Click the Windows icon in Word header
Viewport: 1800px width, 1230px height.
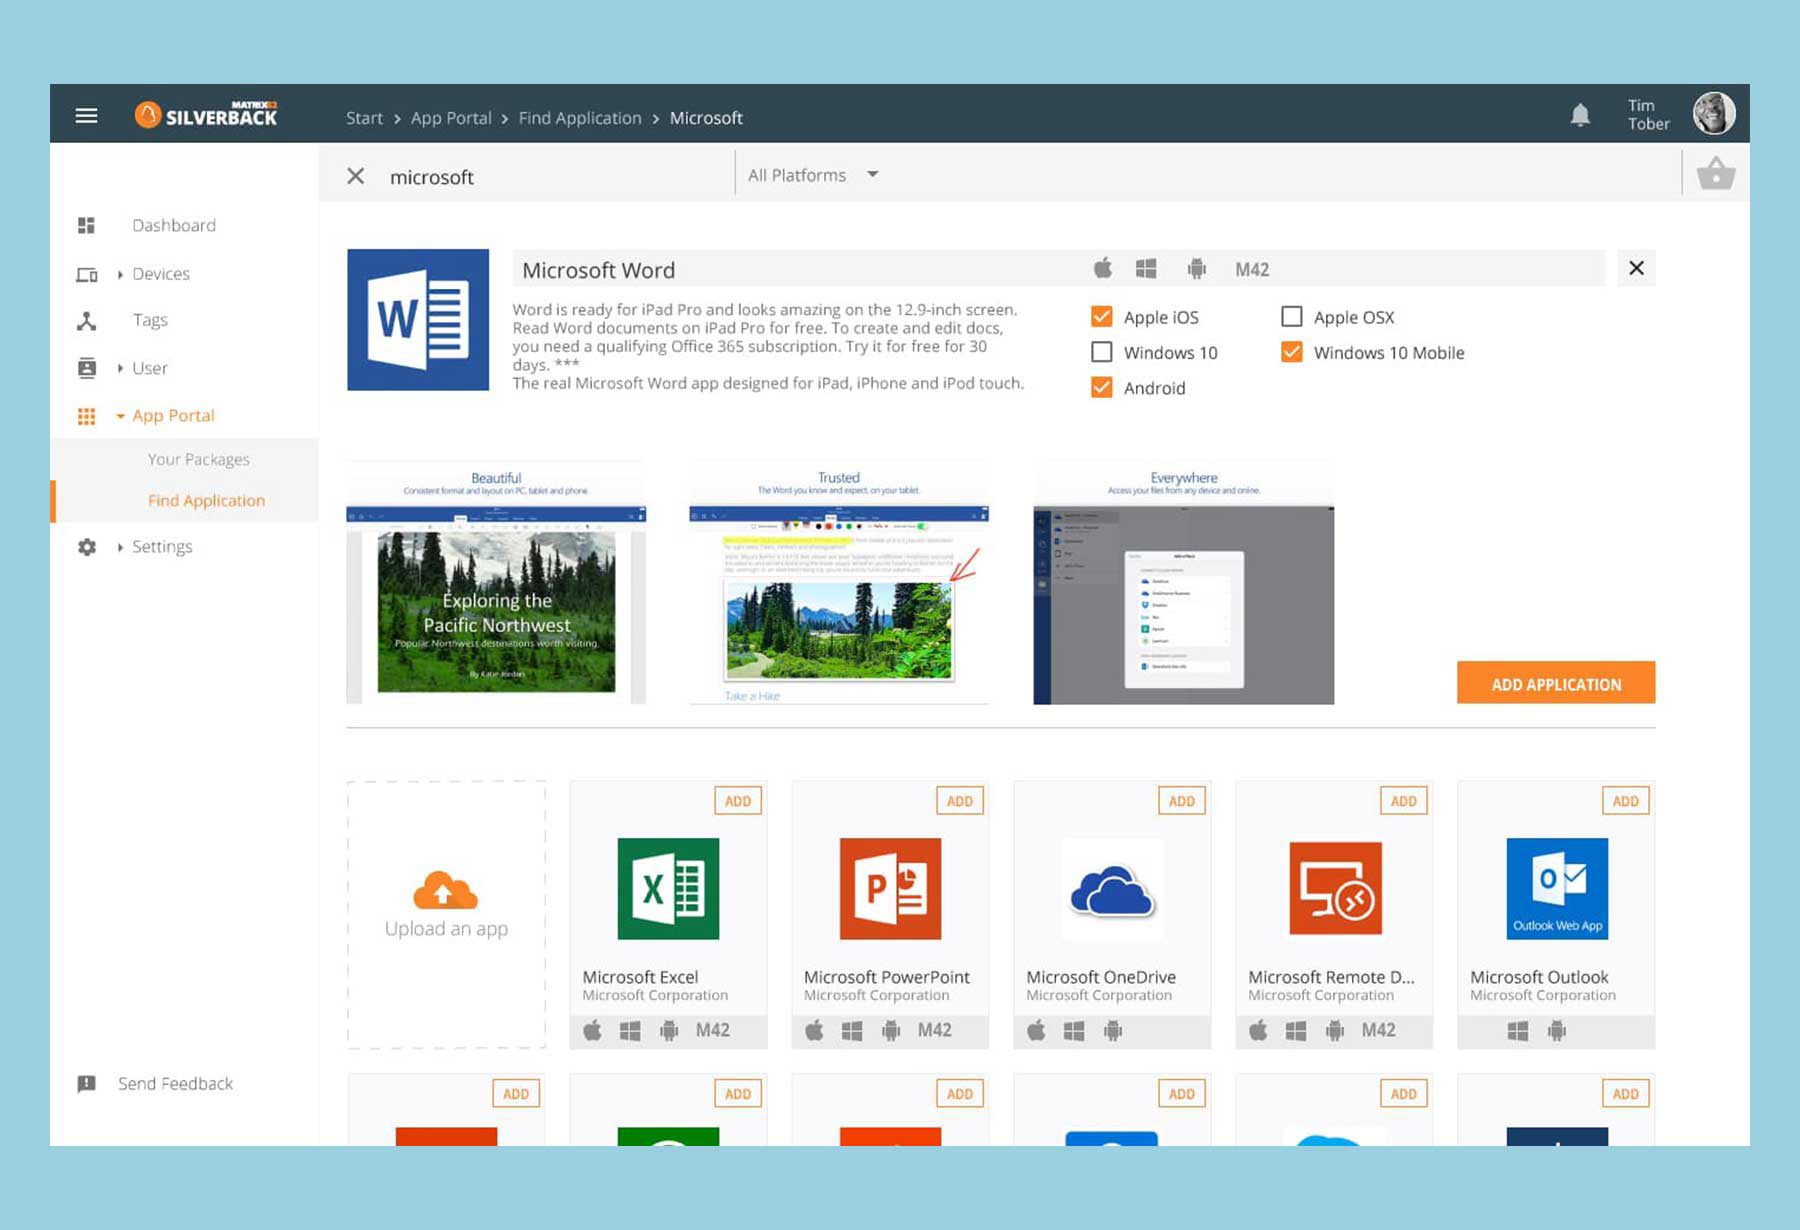pos(1146,269)
